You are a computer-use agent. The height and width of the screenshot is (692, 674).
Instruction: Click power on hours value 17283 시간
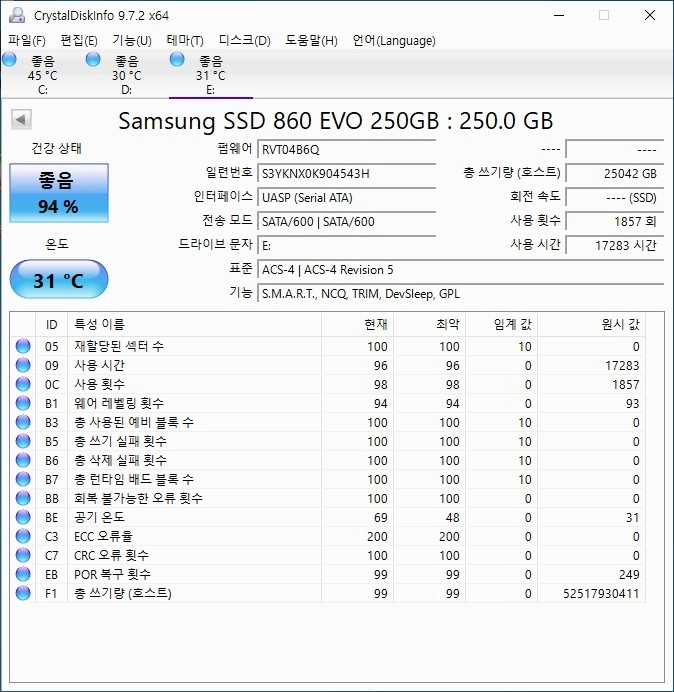[614, 245]
